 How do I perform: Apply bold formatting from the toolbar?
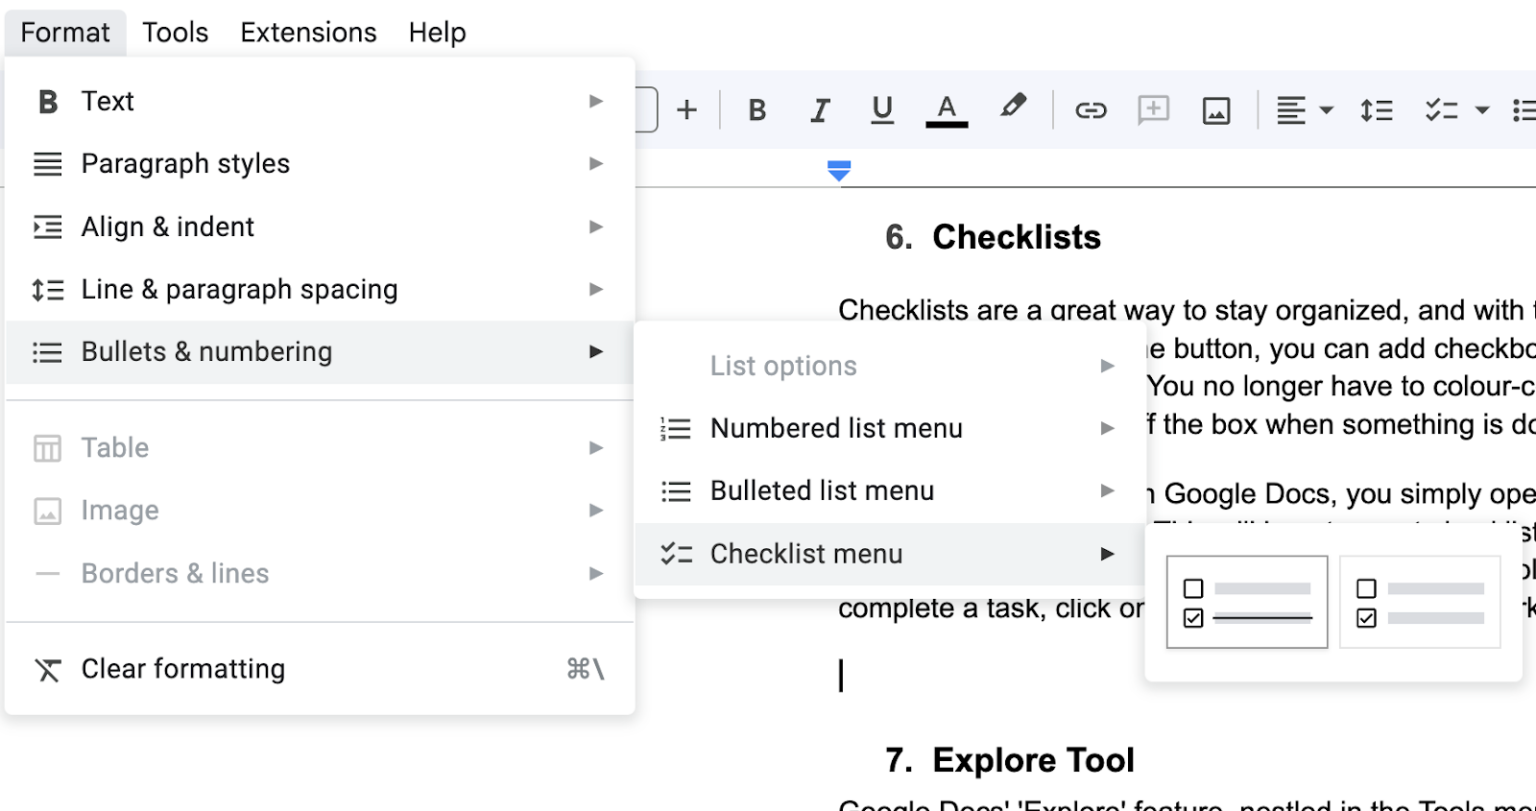point(757,110)
